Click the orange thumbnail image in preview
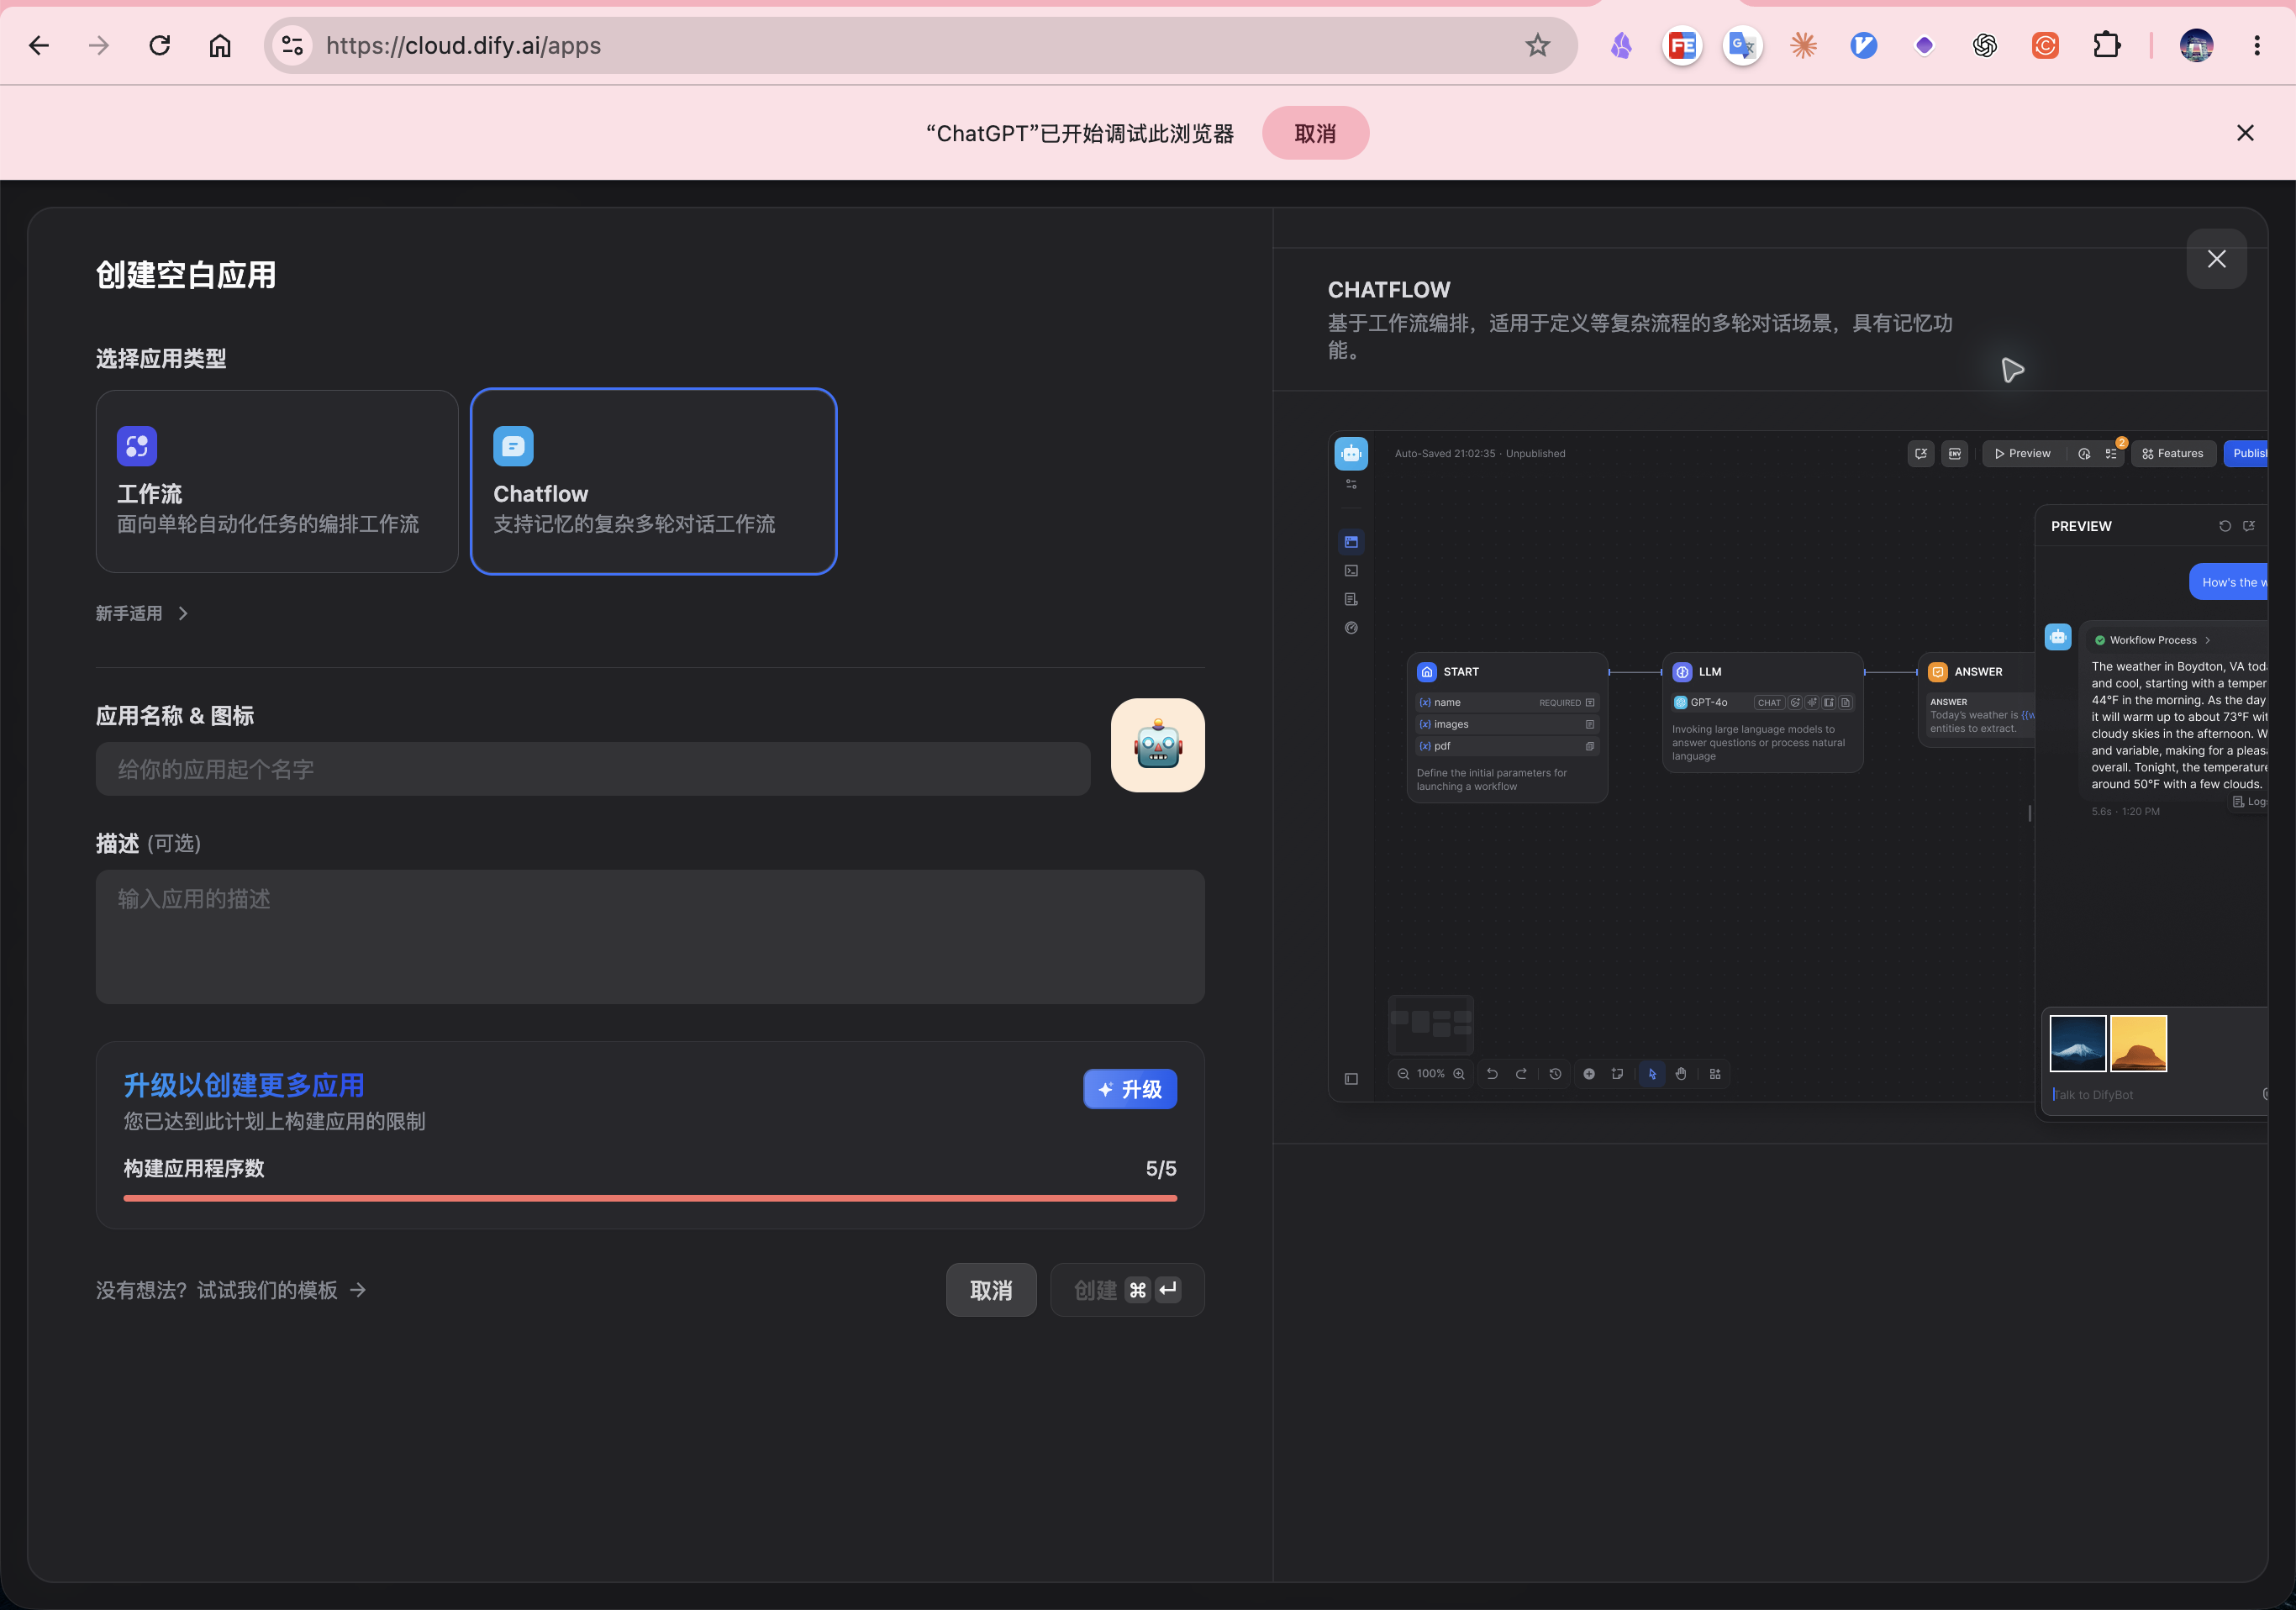The width and height of the screenshot is (2296, 1610). 2138,1043
